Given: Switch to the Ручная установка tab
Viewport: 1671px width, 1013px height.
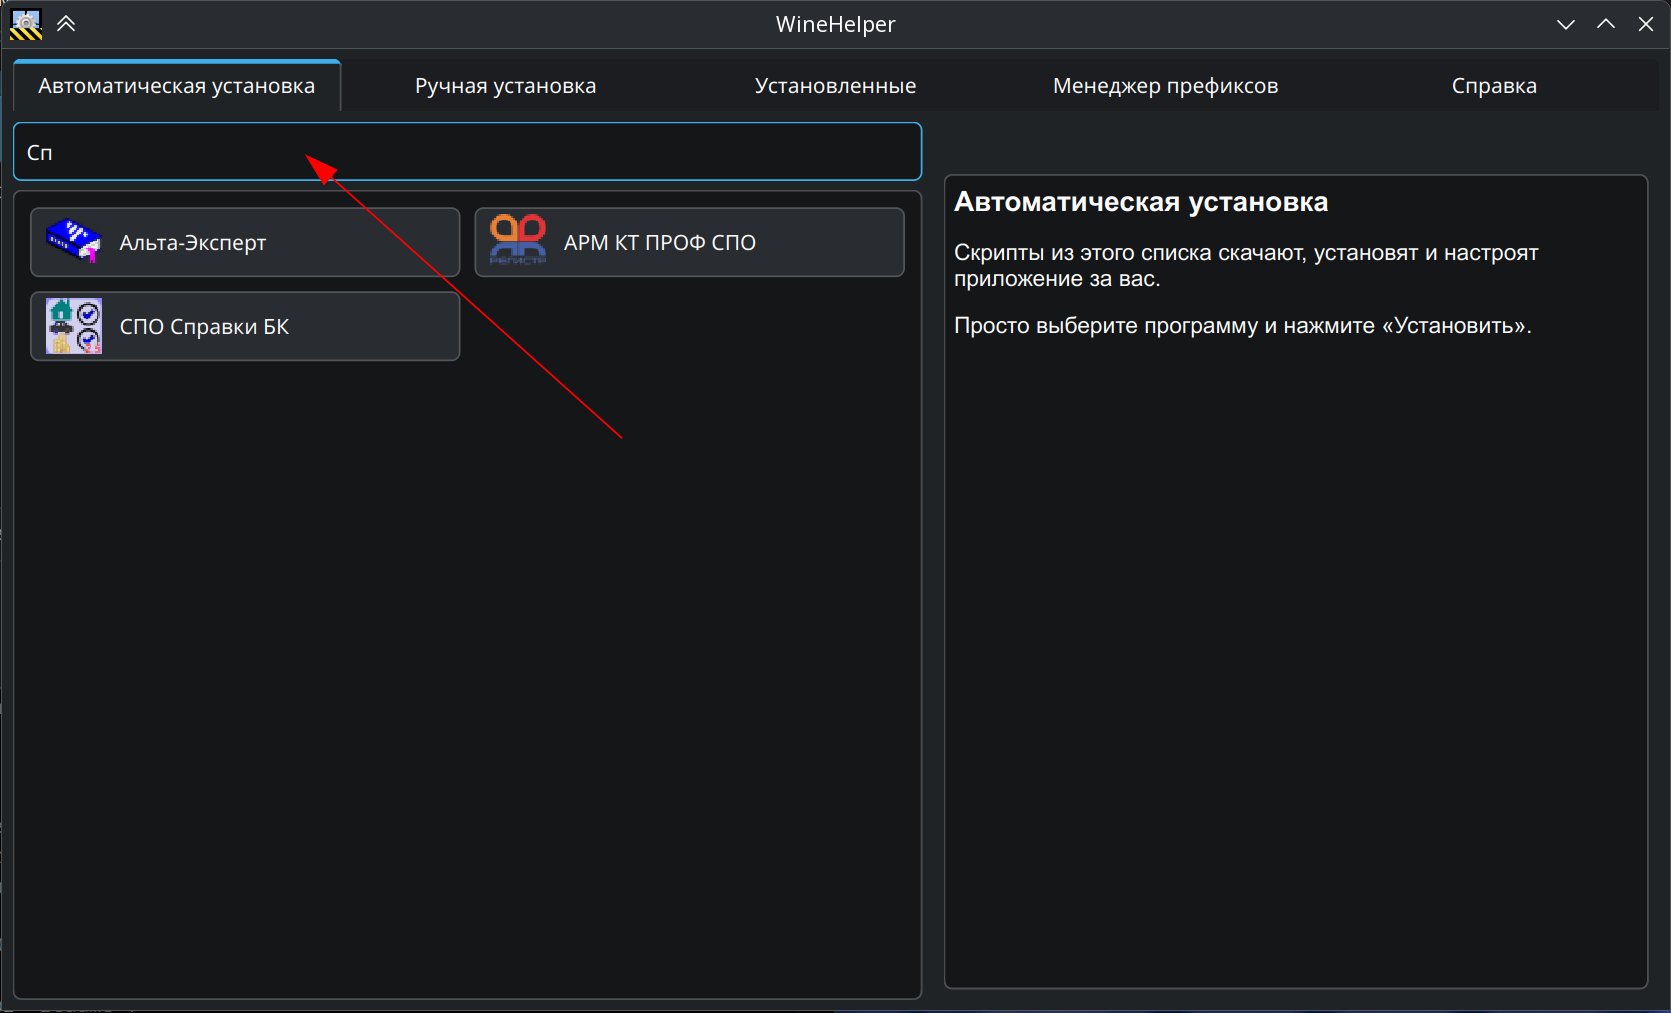Looking at the screenshot, I should [505, 86].
